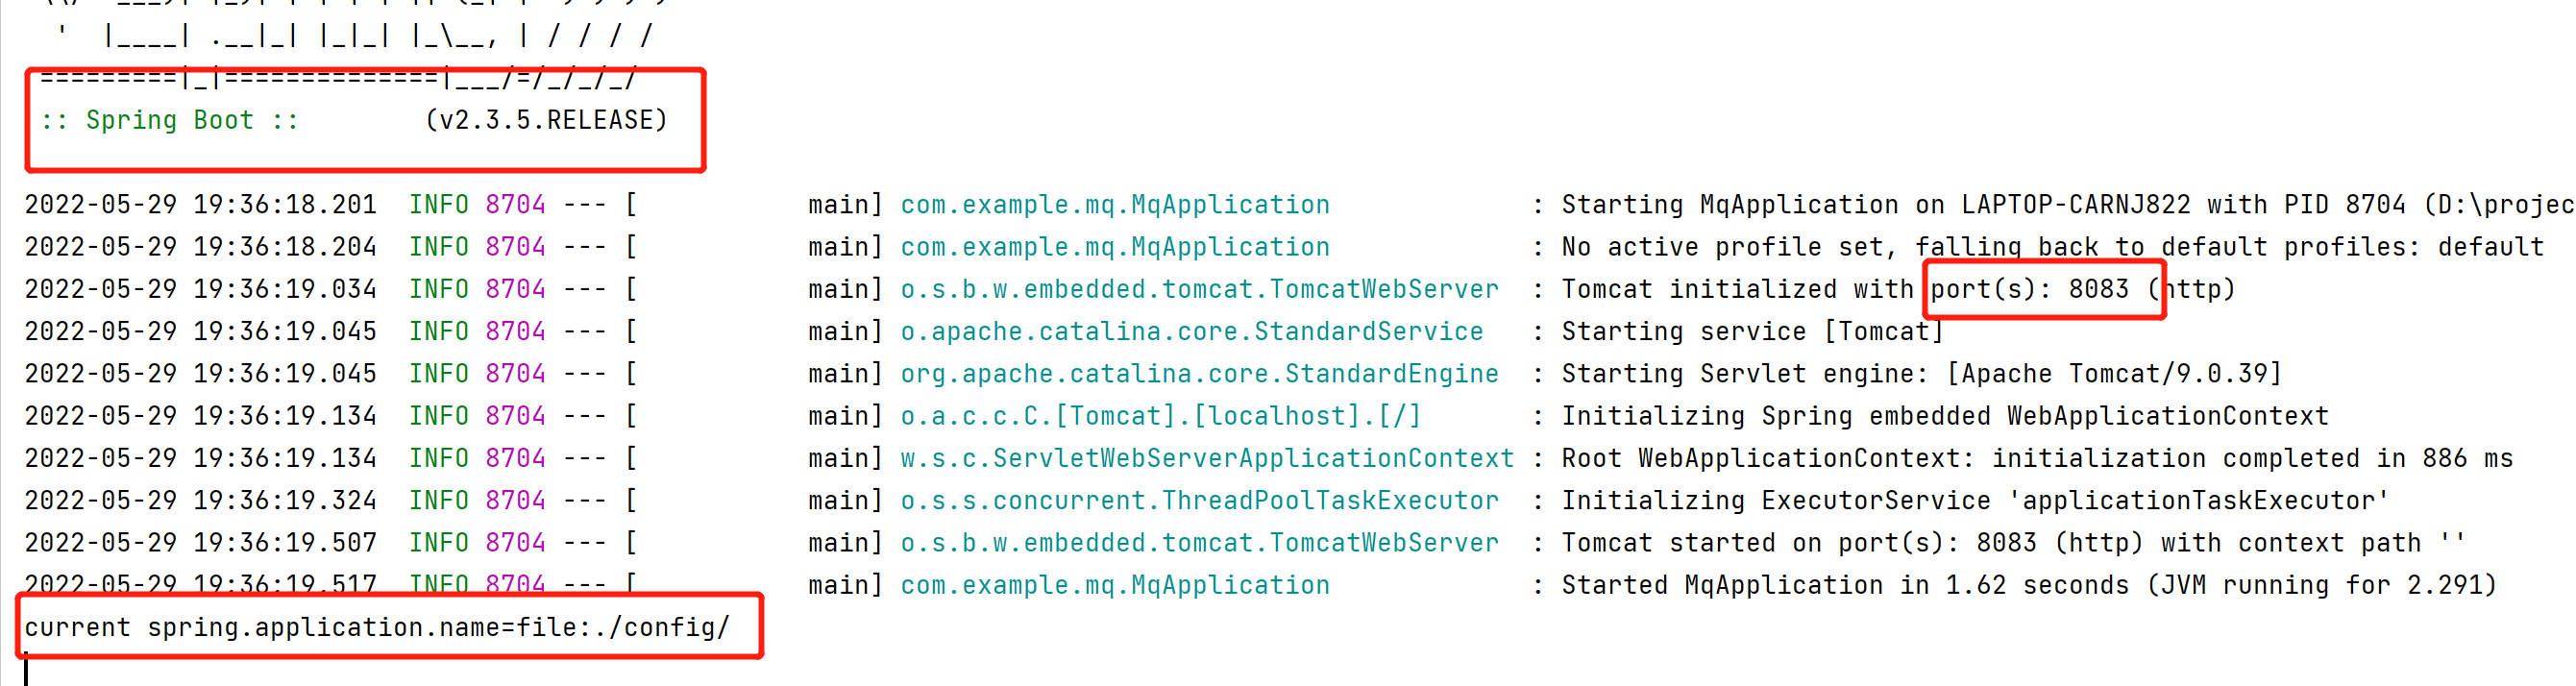Click the green ":: Spring Boot ::" banner label

tap(169, 121)
